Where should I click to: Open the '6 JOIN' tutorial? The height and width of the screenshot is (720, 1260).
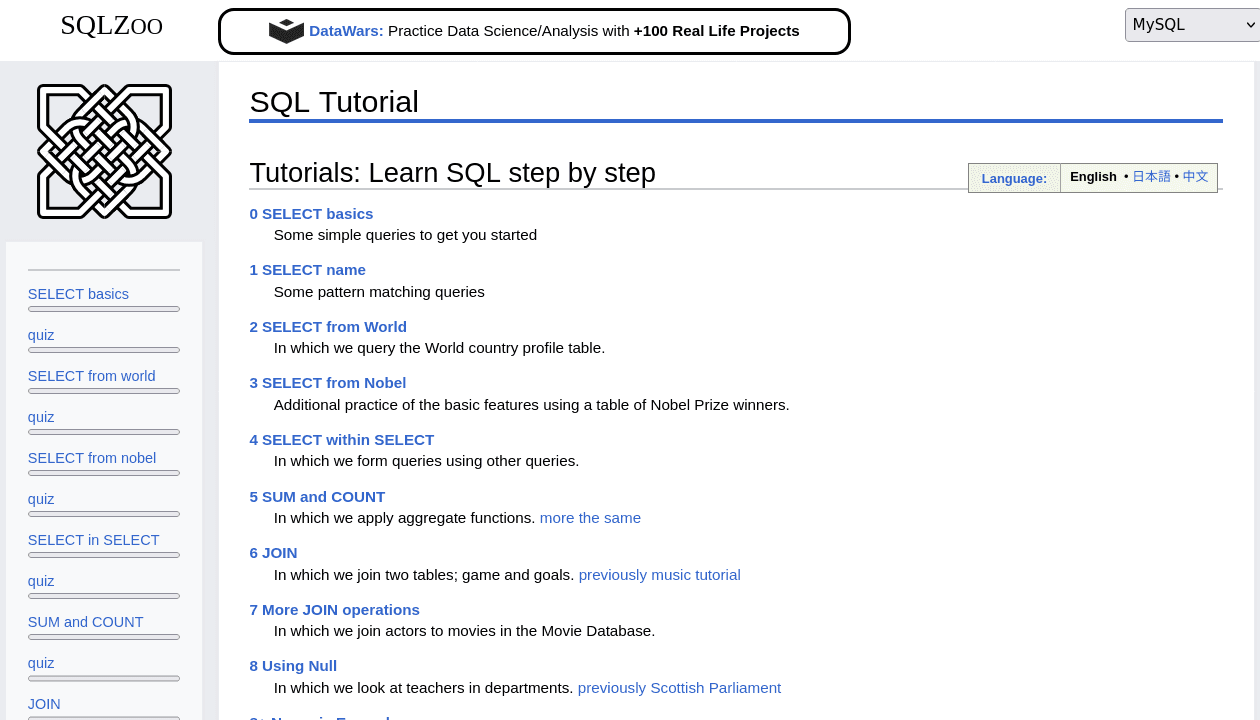[x=273, y=552]
